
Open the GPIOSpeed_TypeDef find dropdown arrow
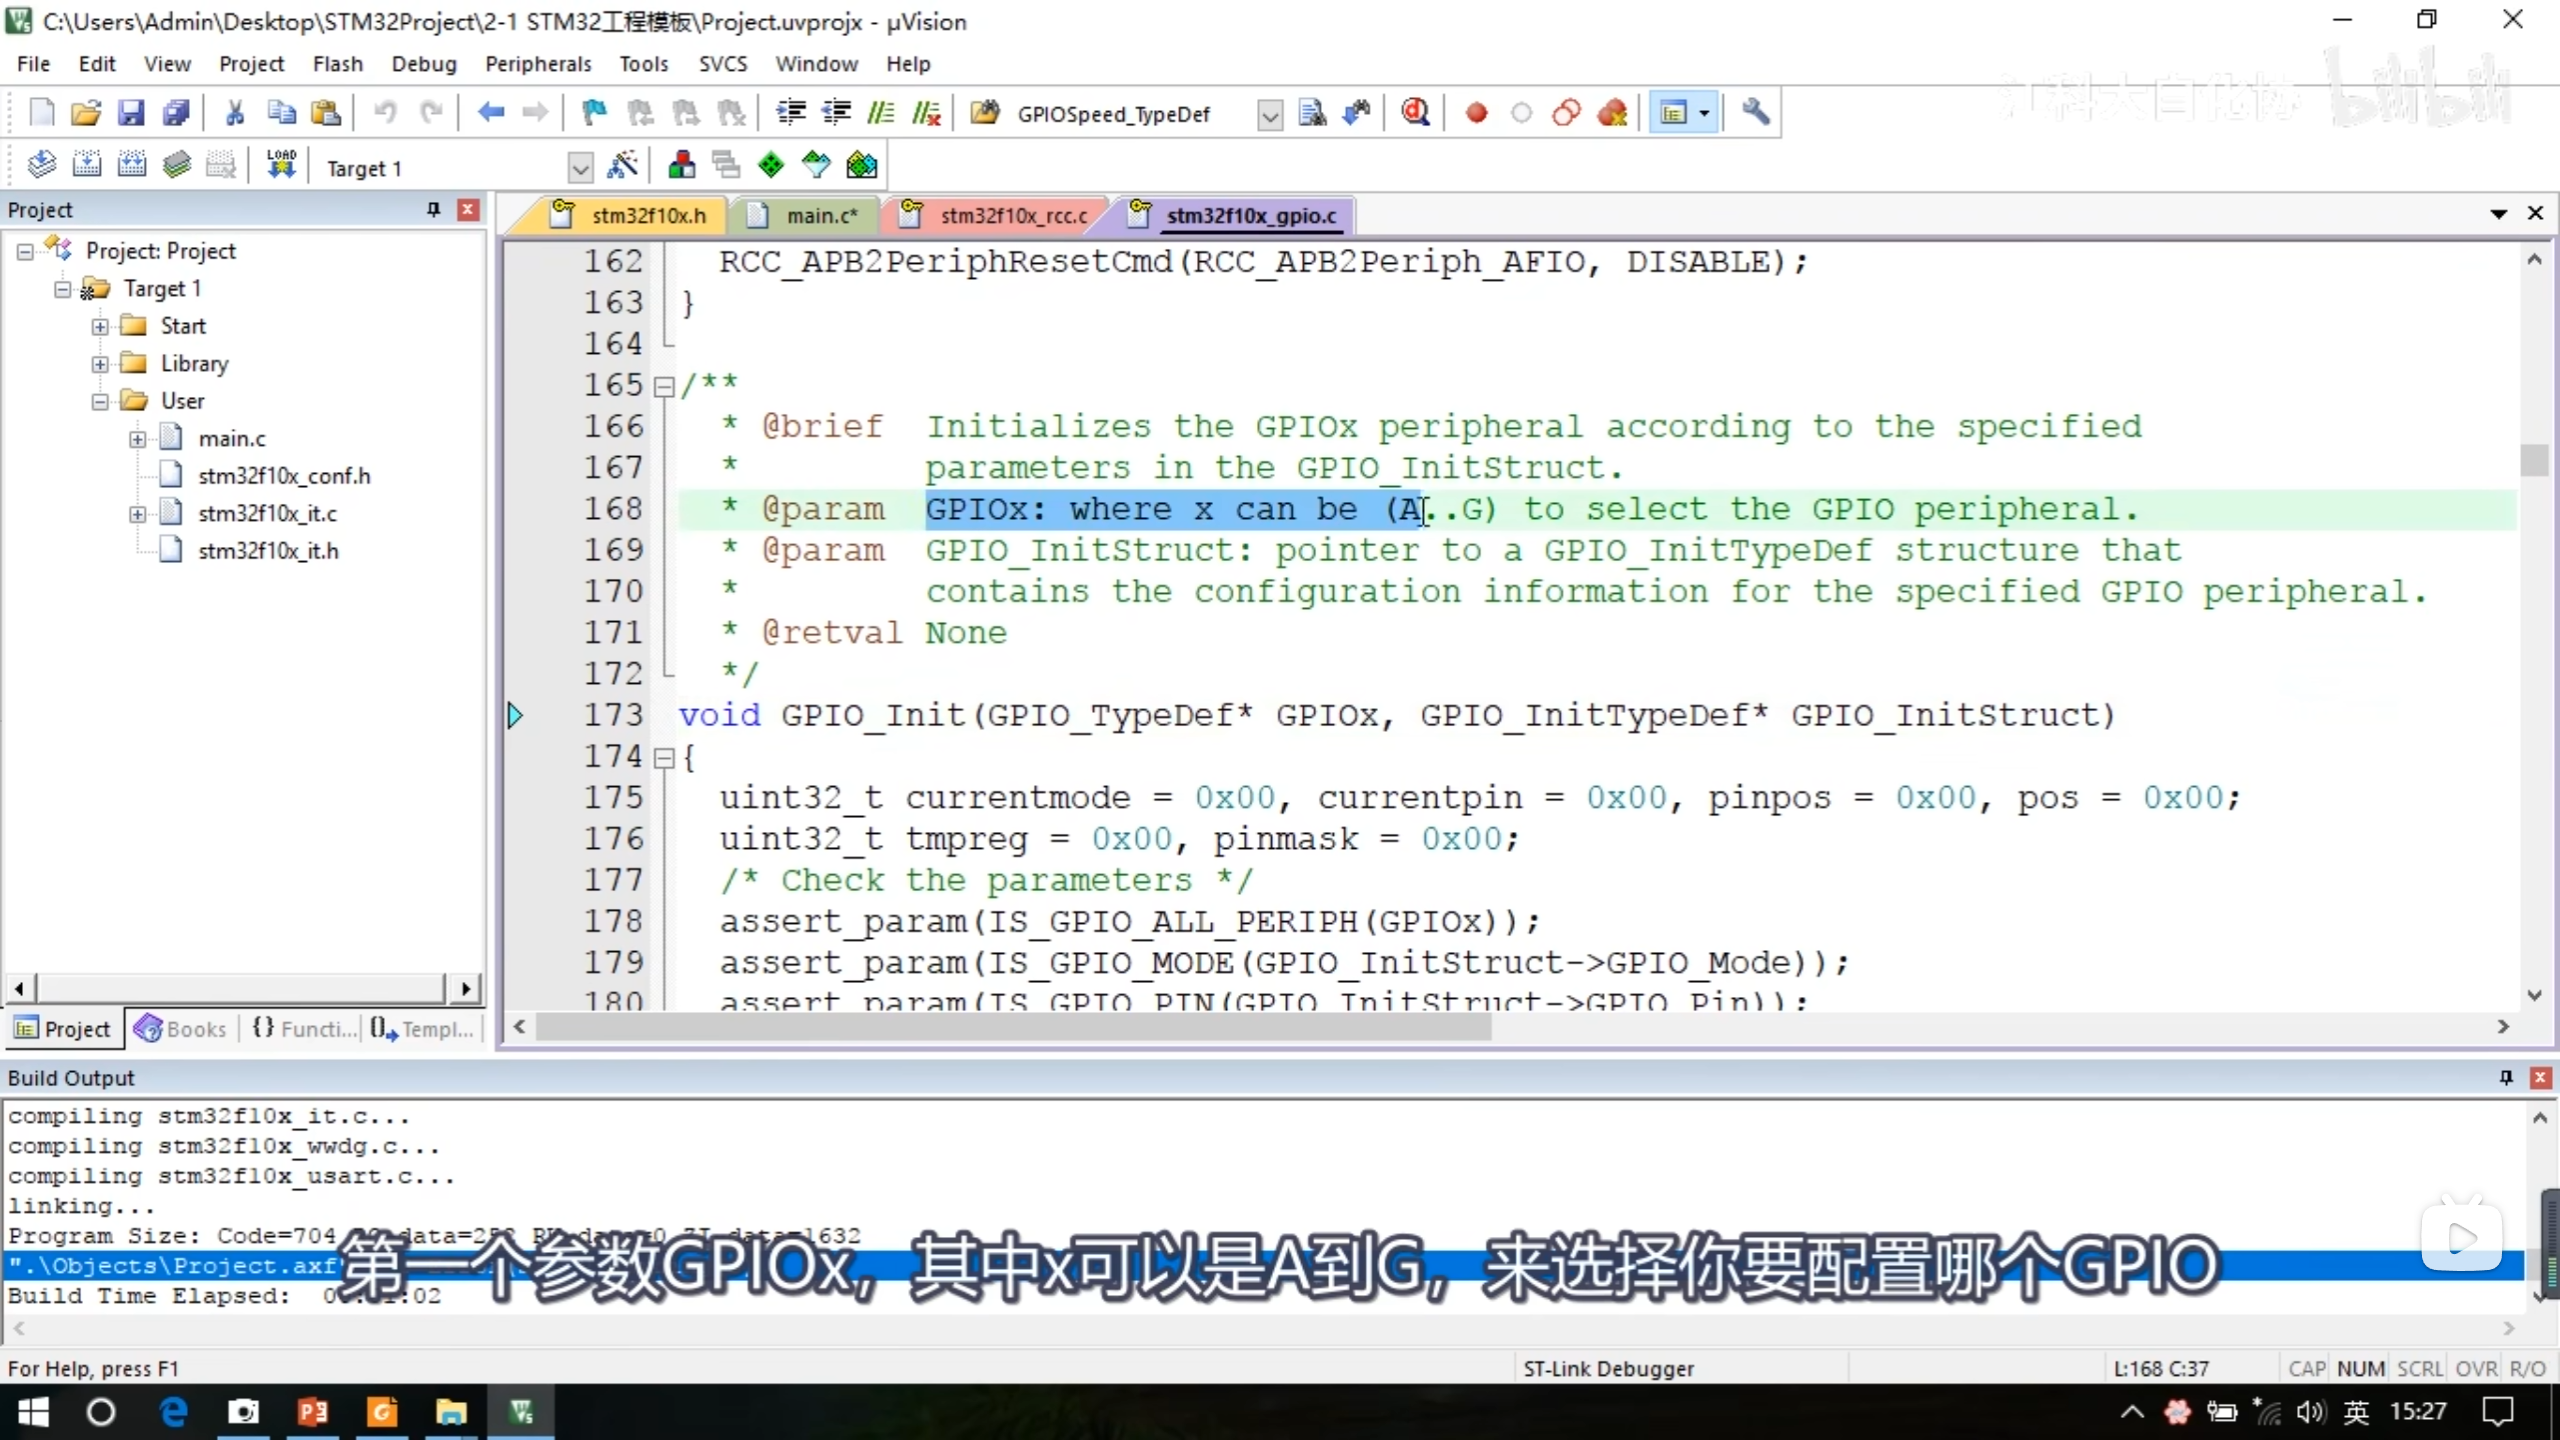click(x=1269, y=115)
